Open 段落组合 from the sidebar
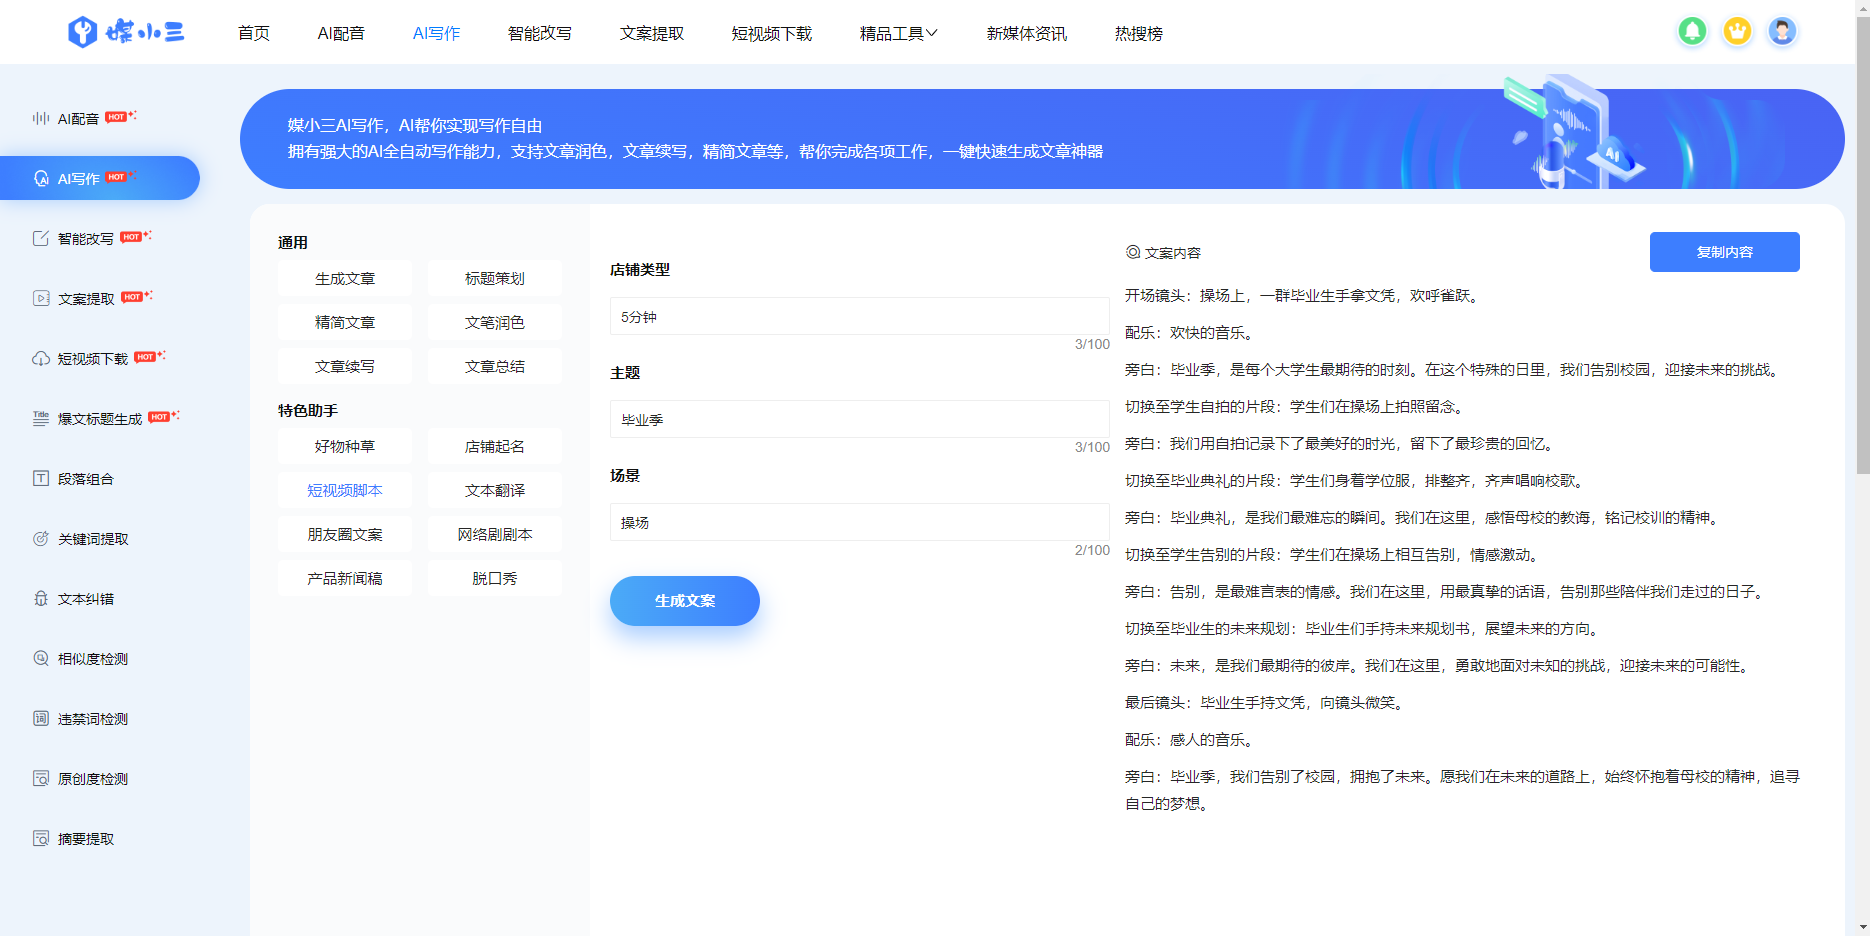This screenshot has height=936, width=1870. click(x=86, y=479)
